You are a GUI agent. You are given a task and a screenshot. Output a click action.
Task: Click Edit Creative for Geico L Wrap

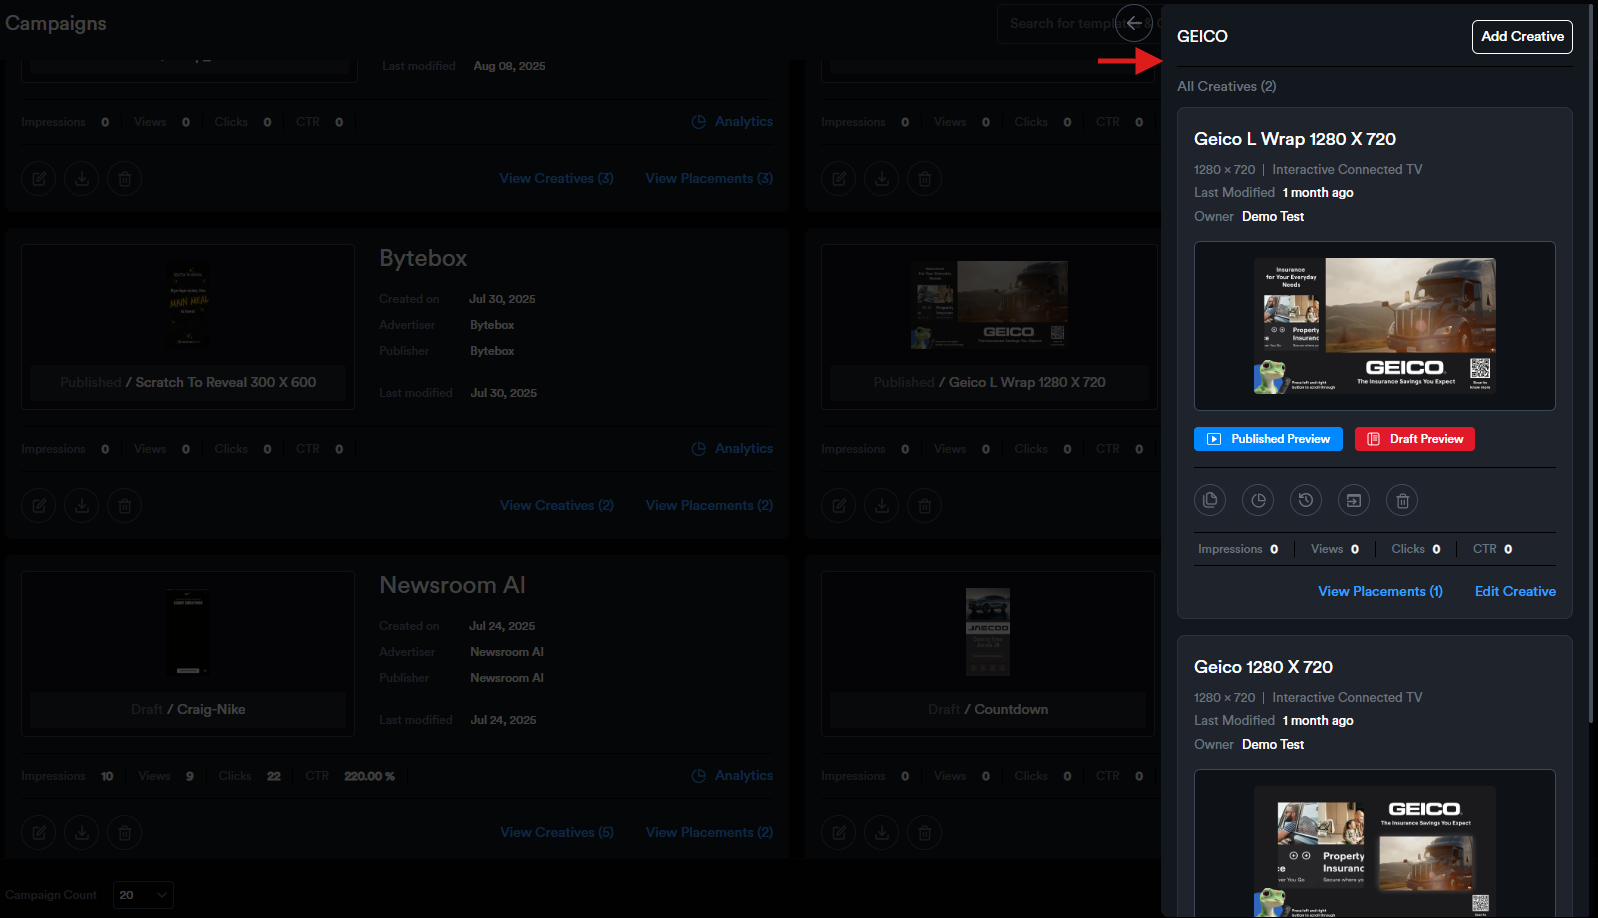[1515, 591]
